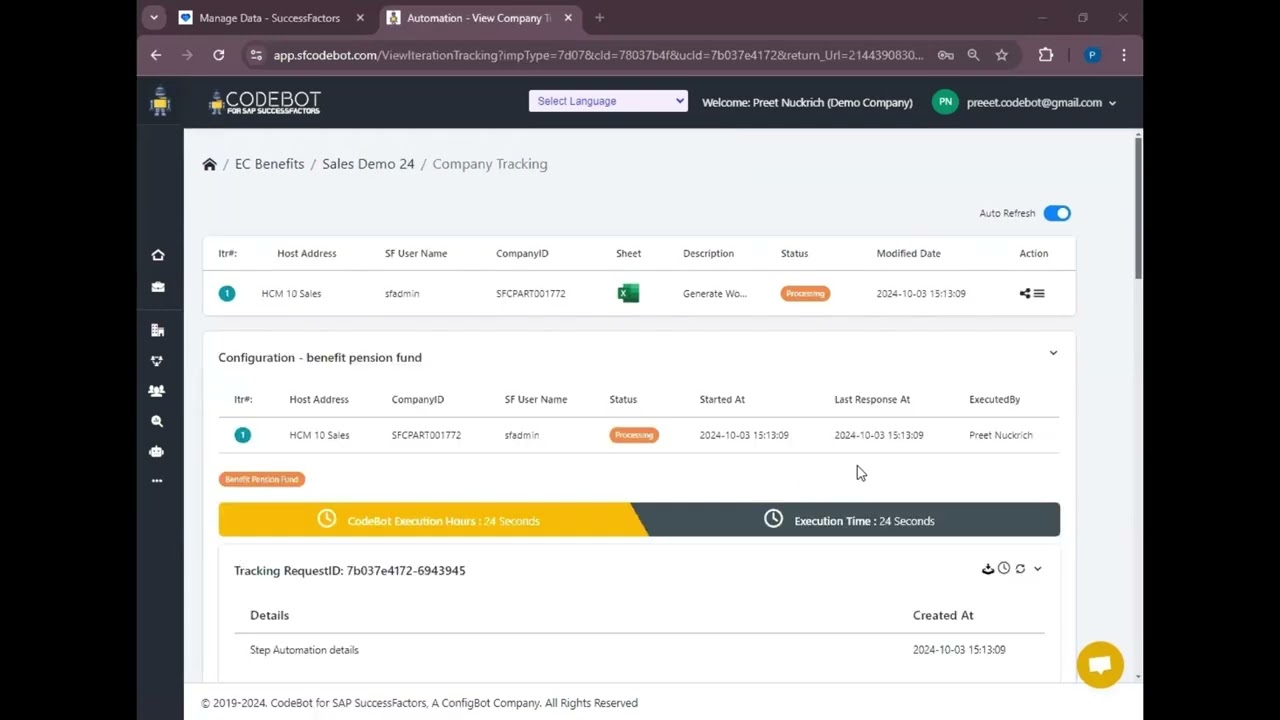This screenshot has height=720, width=1280.
Task: Click the clock icon beside Tracking RequestID
Action: click(1004, 569)
